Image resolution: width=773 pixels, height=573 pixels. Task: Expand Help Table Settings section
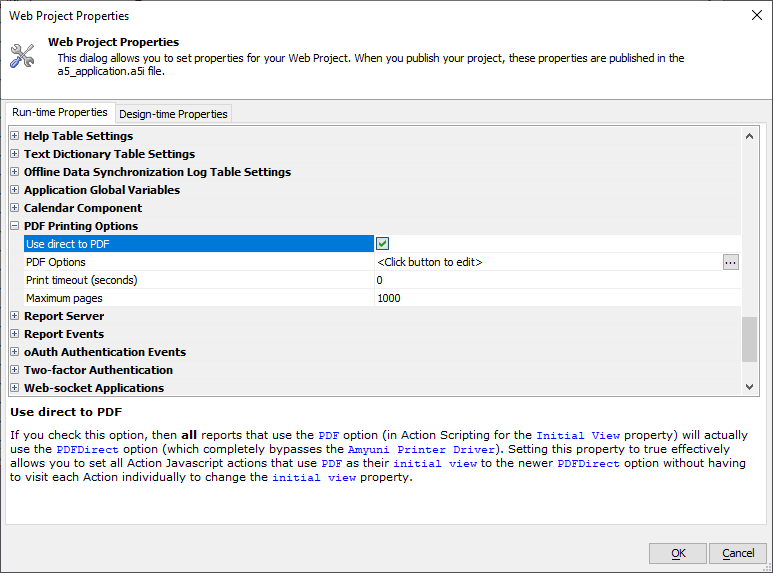pyautogui.click(x=15, y=136)
